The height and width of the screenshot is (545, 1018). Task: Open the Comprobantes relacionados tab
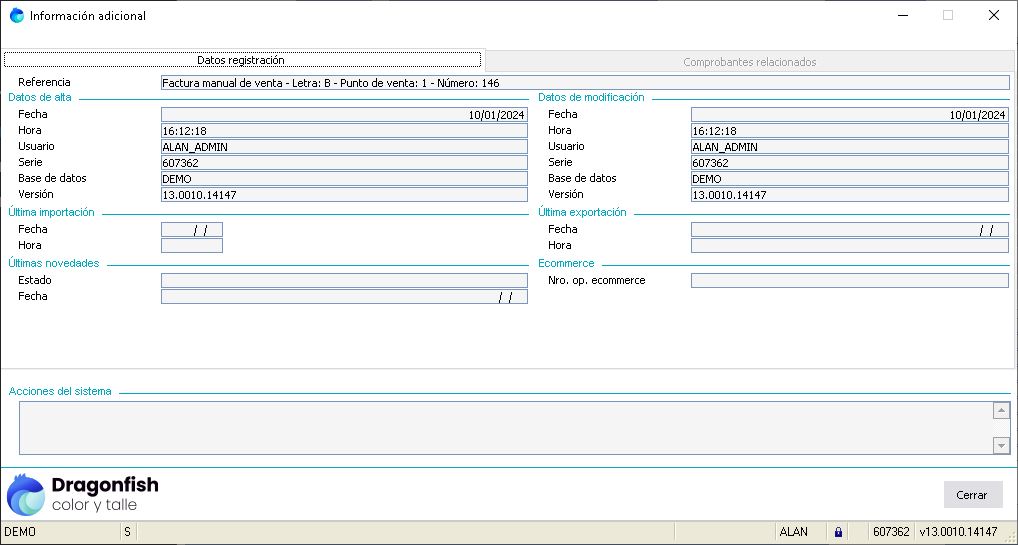pos(750,62)
